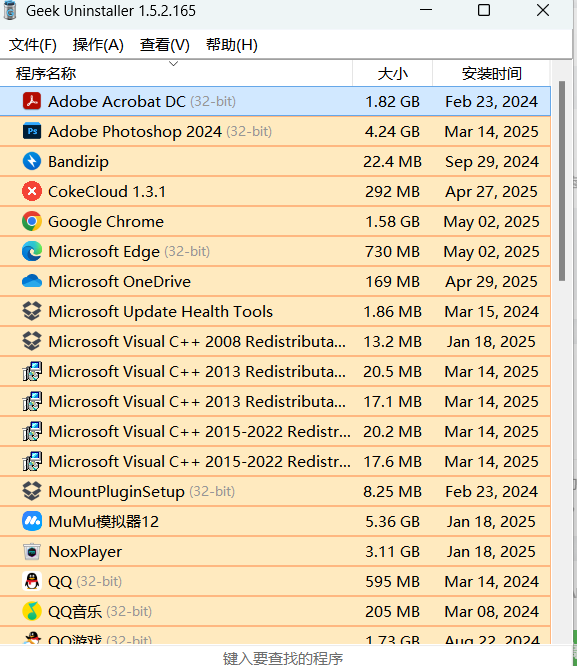The image size is (577, 666).
Task: Click icon of Visual C++ 2015-2022 20.2 MB row
Action: (x=32, y=431)
